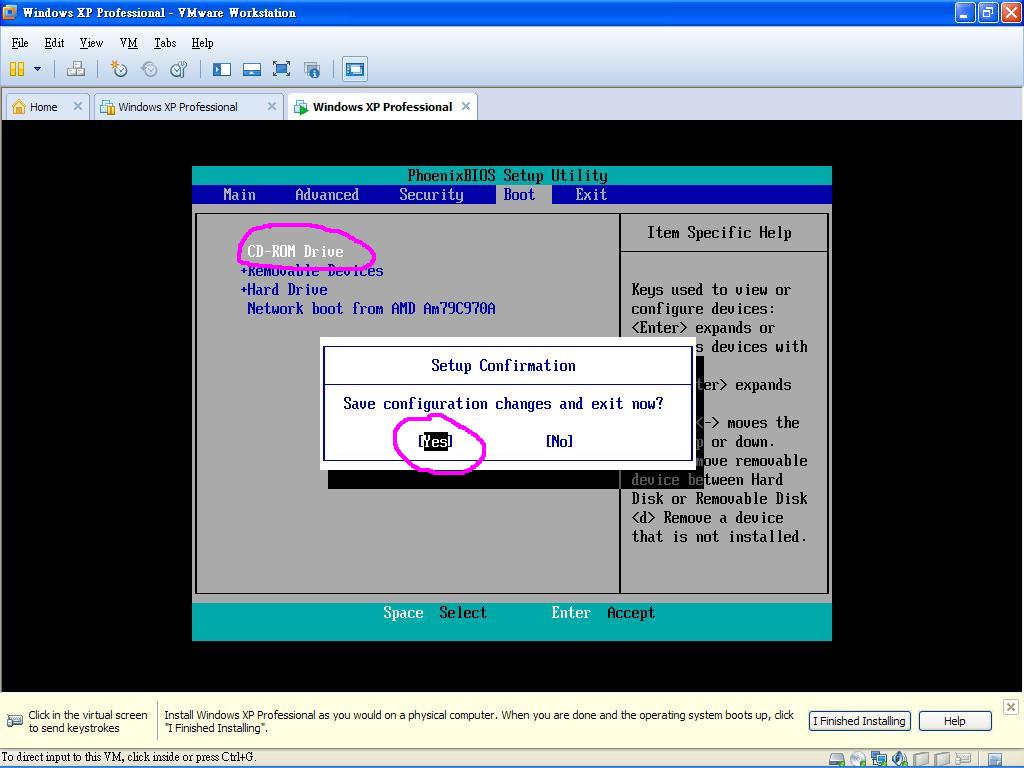The height and width of the screenshot is (768, 1024).
Task: Close the Home tab
Action: 78,106
